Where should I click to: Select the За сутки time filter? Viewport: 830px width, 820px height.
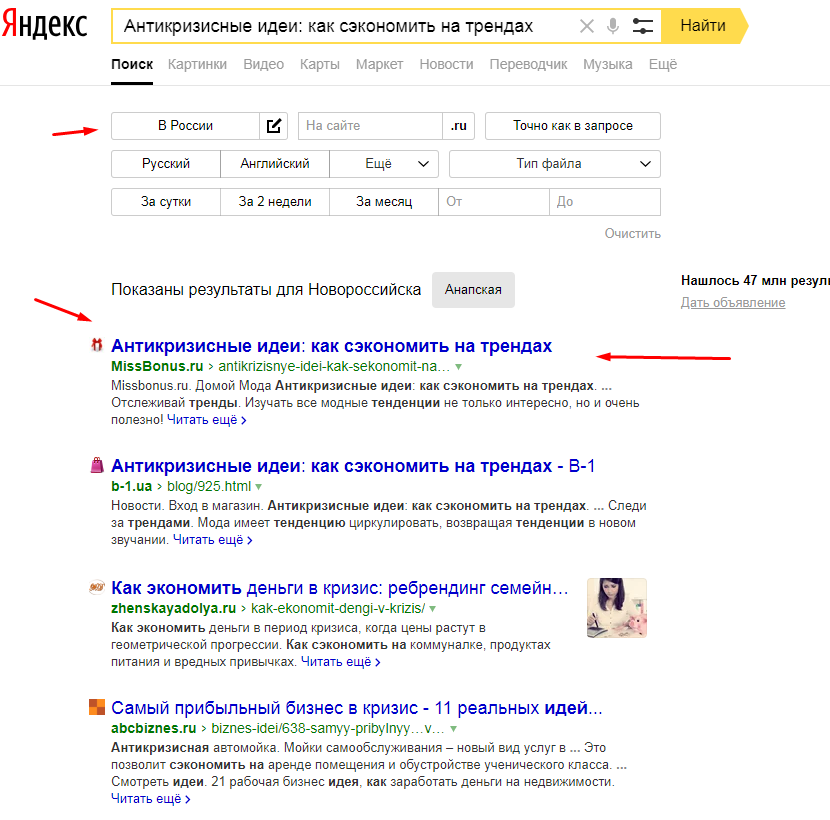point(166,202)
